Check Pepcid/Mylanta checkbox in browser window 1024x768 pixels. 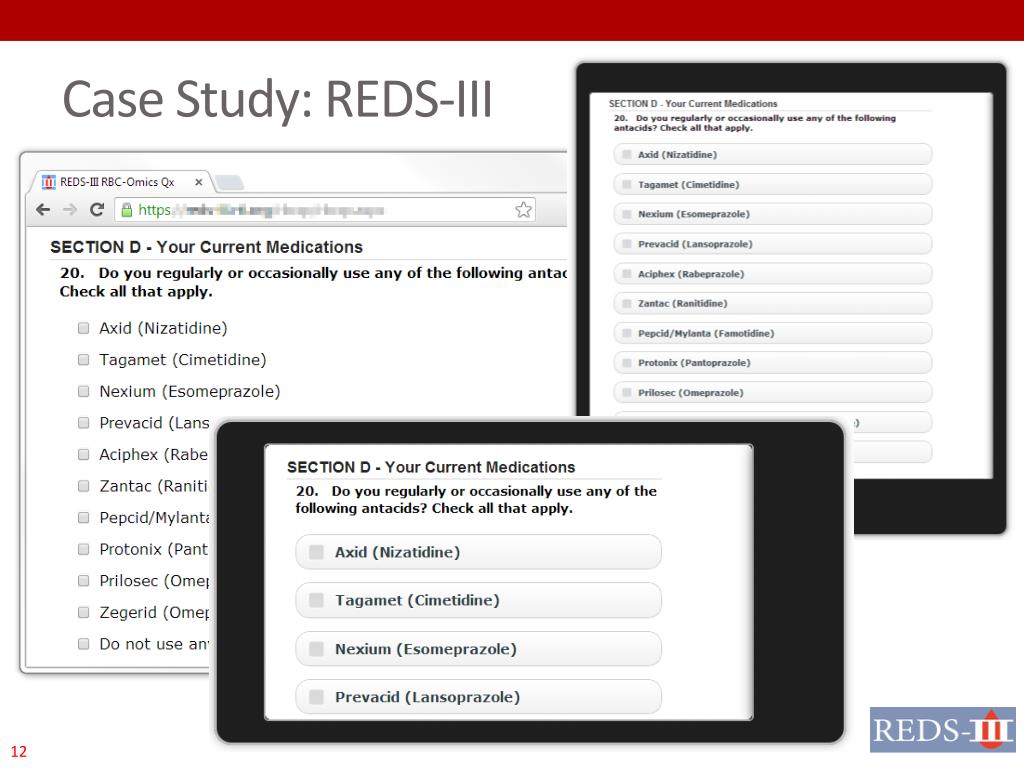(x=84, y=517)
